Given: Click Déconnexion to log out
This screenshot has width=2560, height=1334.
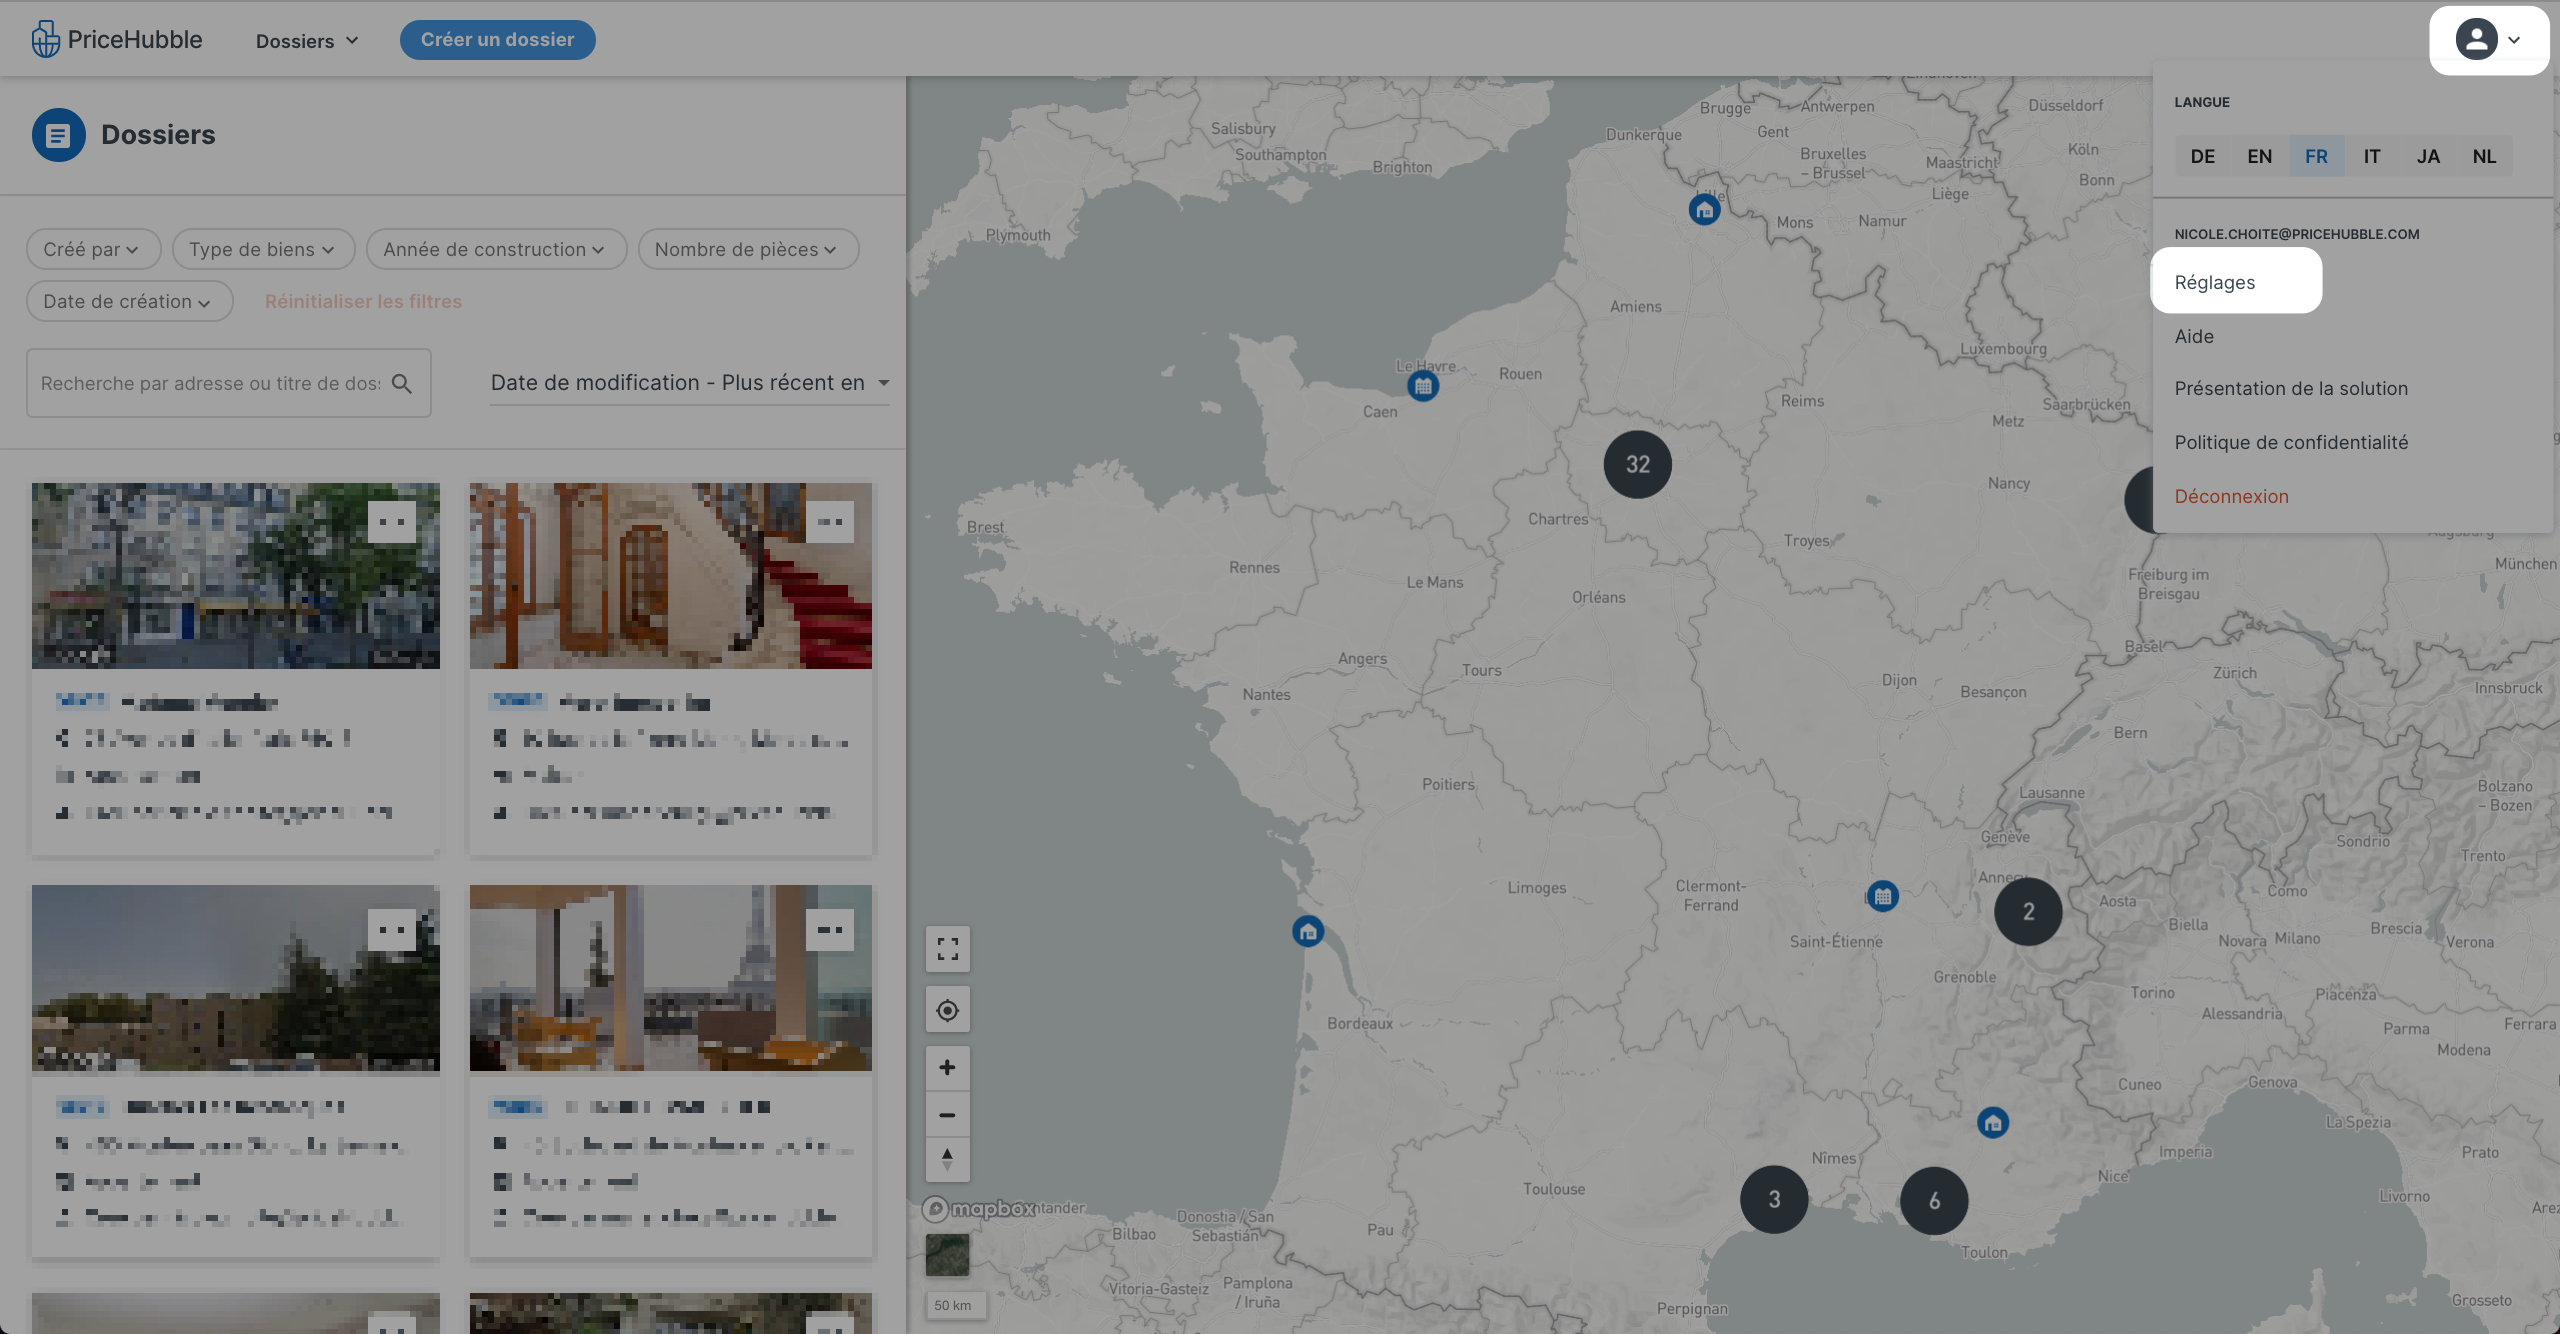Looking at the screenshot, I should coord(2231,496).
